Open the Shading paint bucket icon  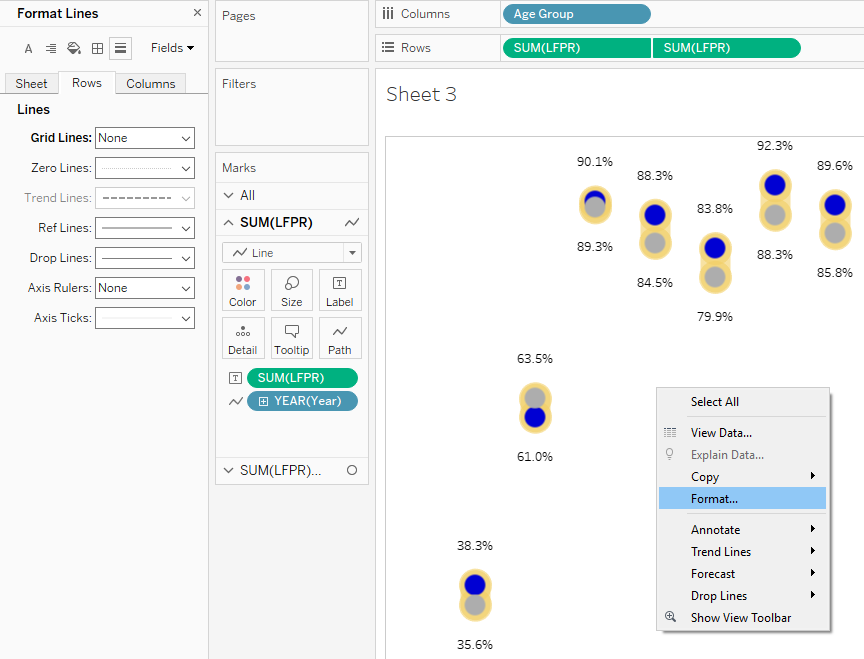click(74, 48)
